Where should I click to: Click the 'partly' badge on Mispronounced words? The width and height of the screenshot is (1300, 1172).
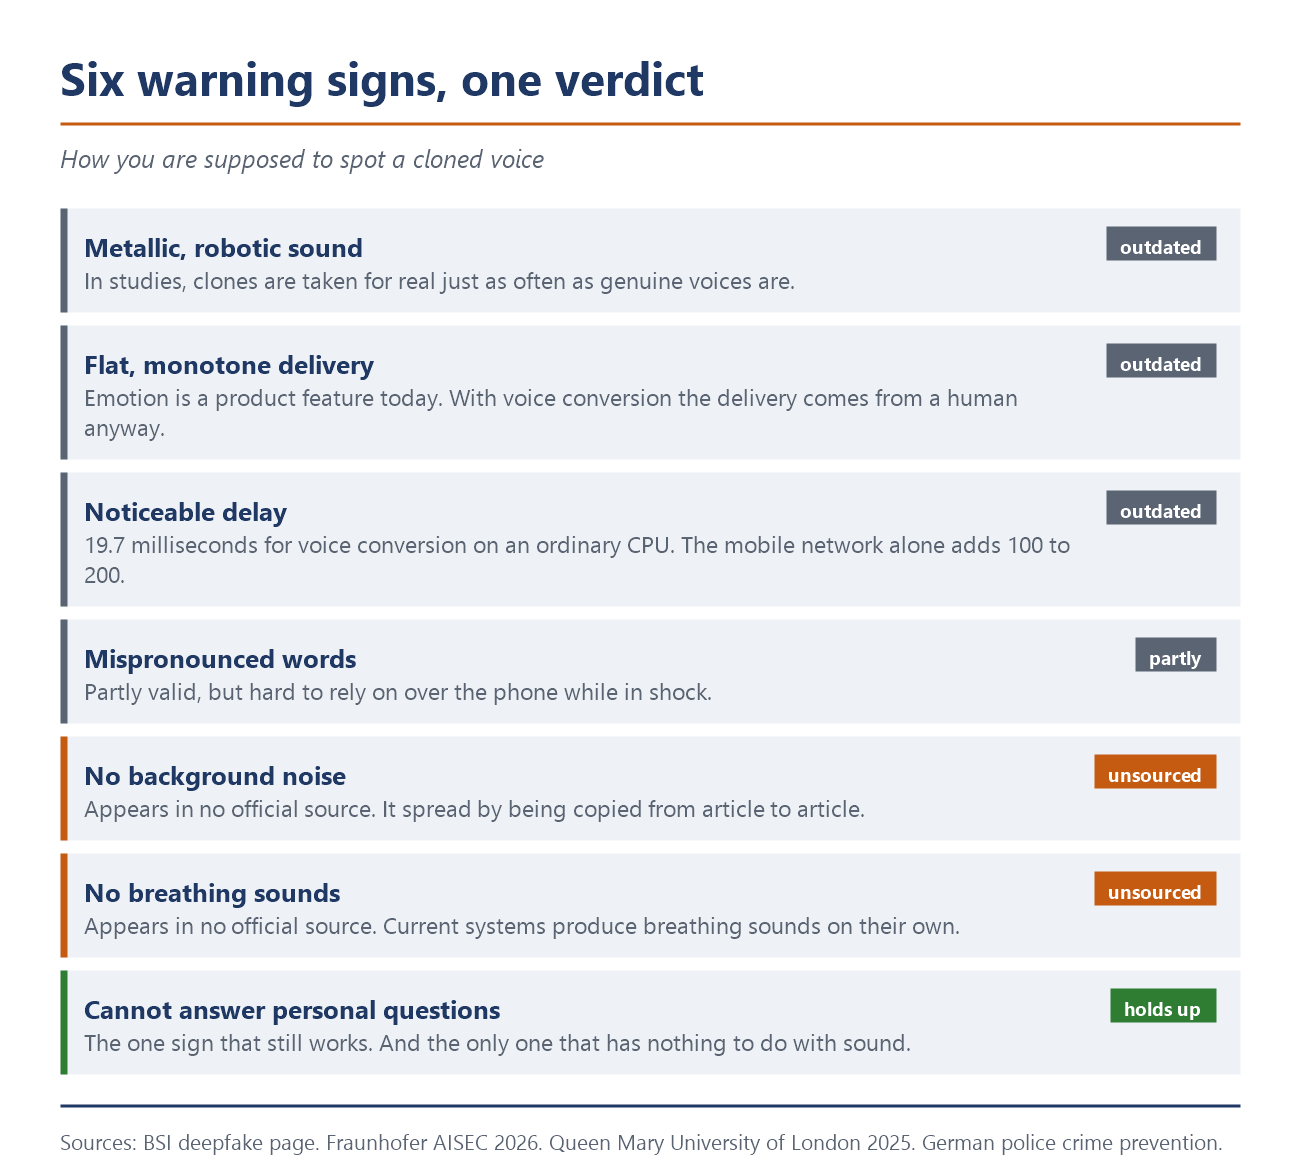(x=1175, y=655)
